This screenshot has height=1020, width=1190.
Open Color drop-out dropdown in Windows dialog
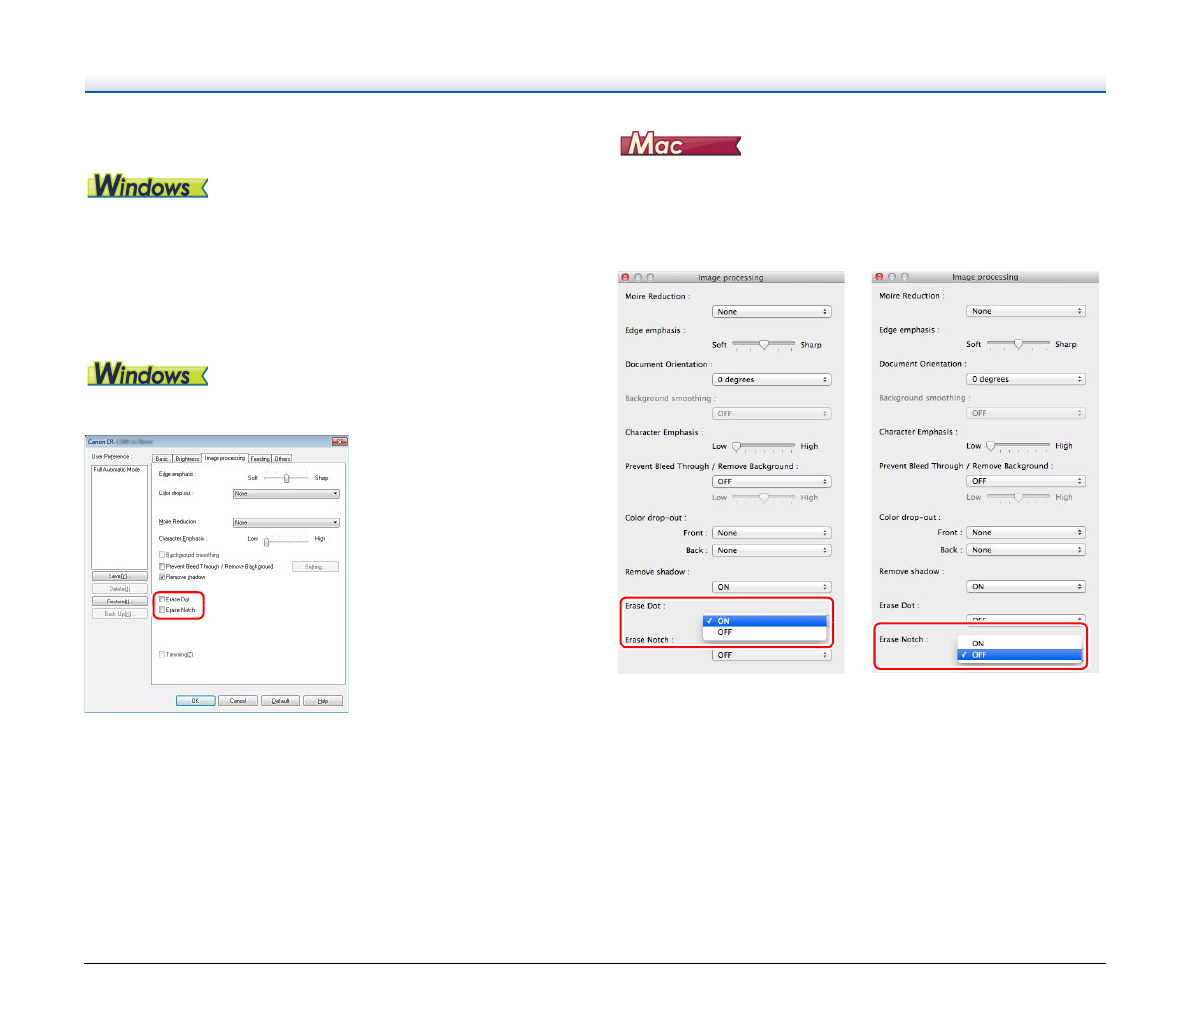click(x=286, y=494)
